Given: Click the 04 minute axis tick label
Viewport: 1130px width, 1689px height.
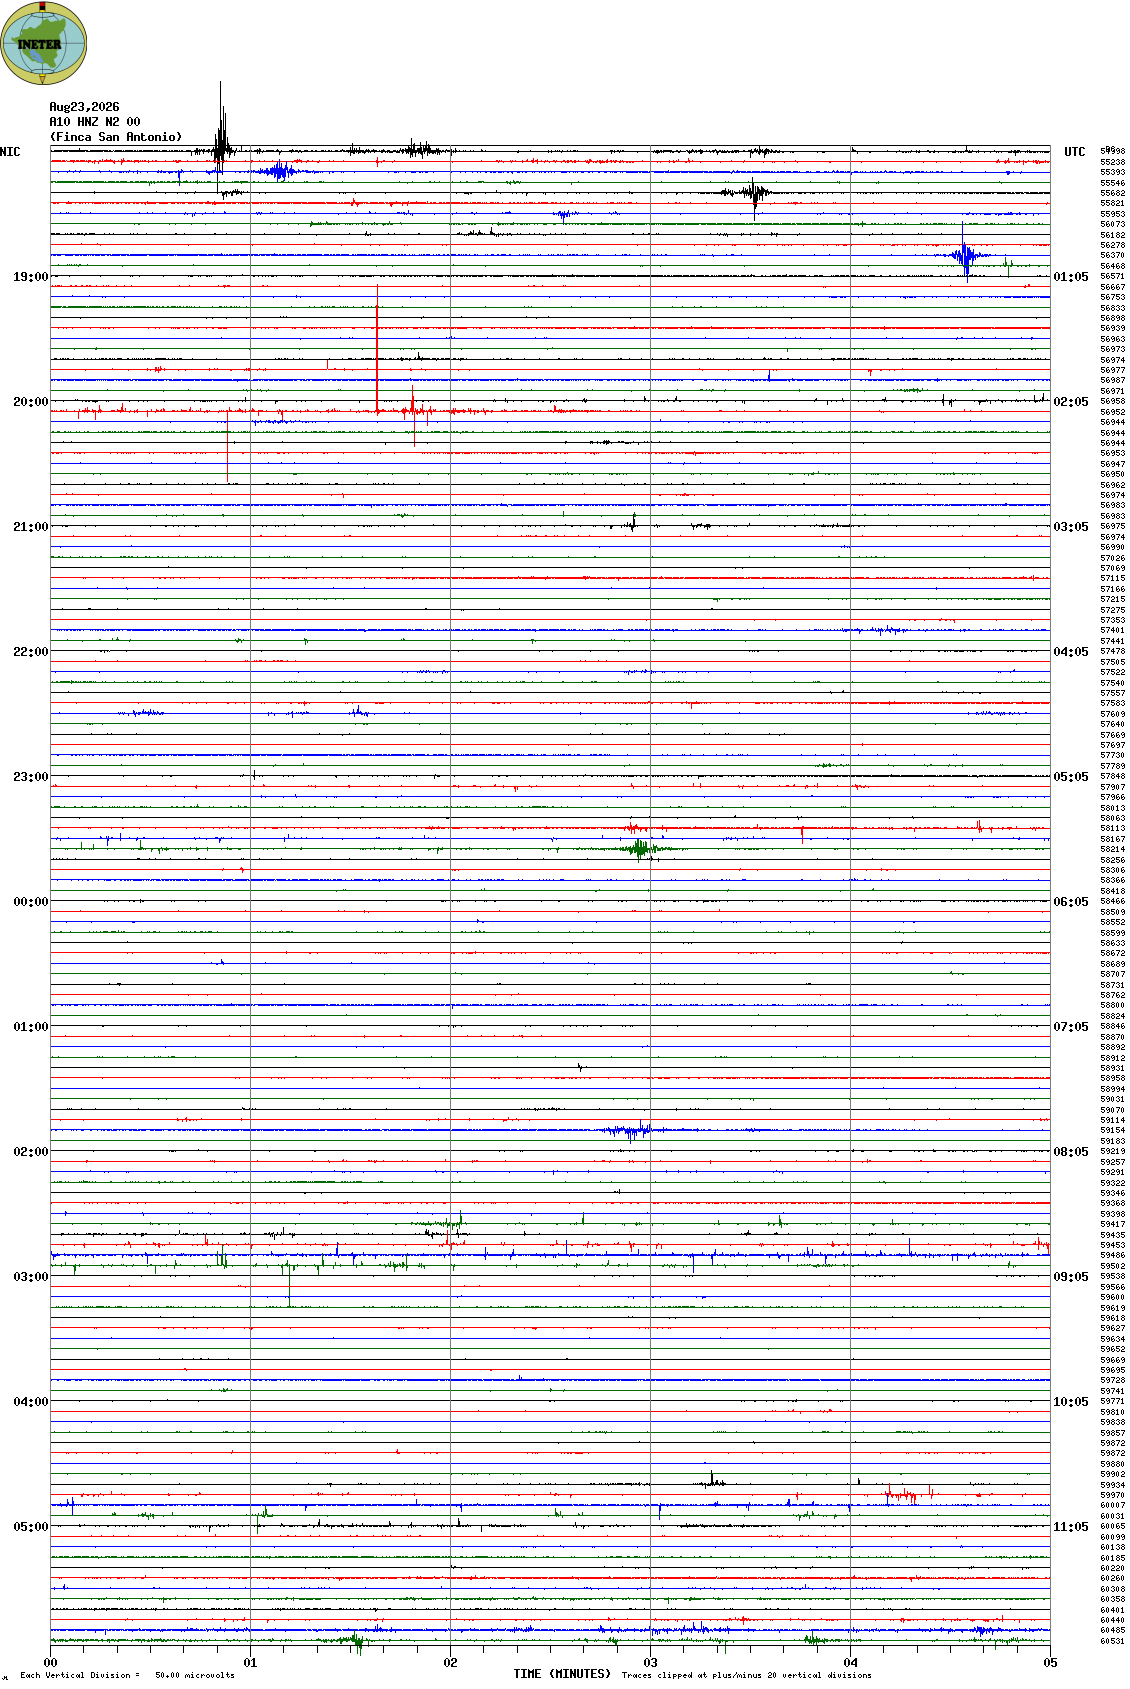Looking at the screenshot, I should (850, 1663).
